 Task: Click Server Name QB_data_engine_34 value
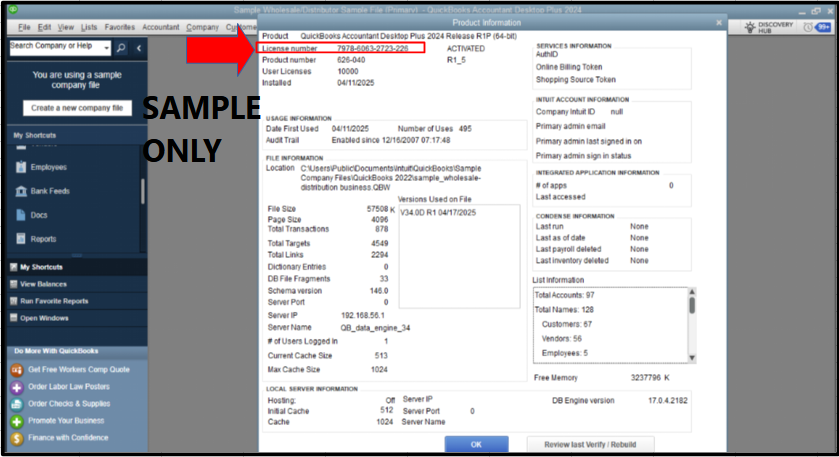pos(375,328)
